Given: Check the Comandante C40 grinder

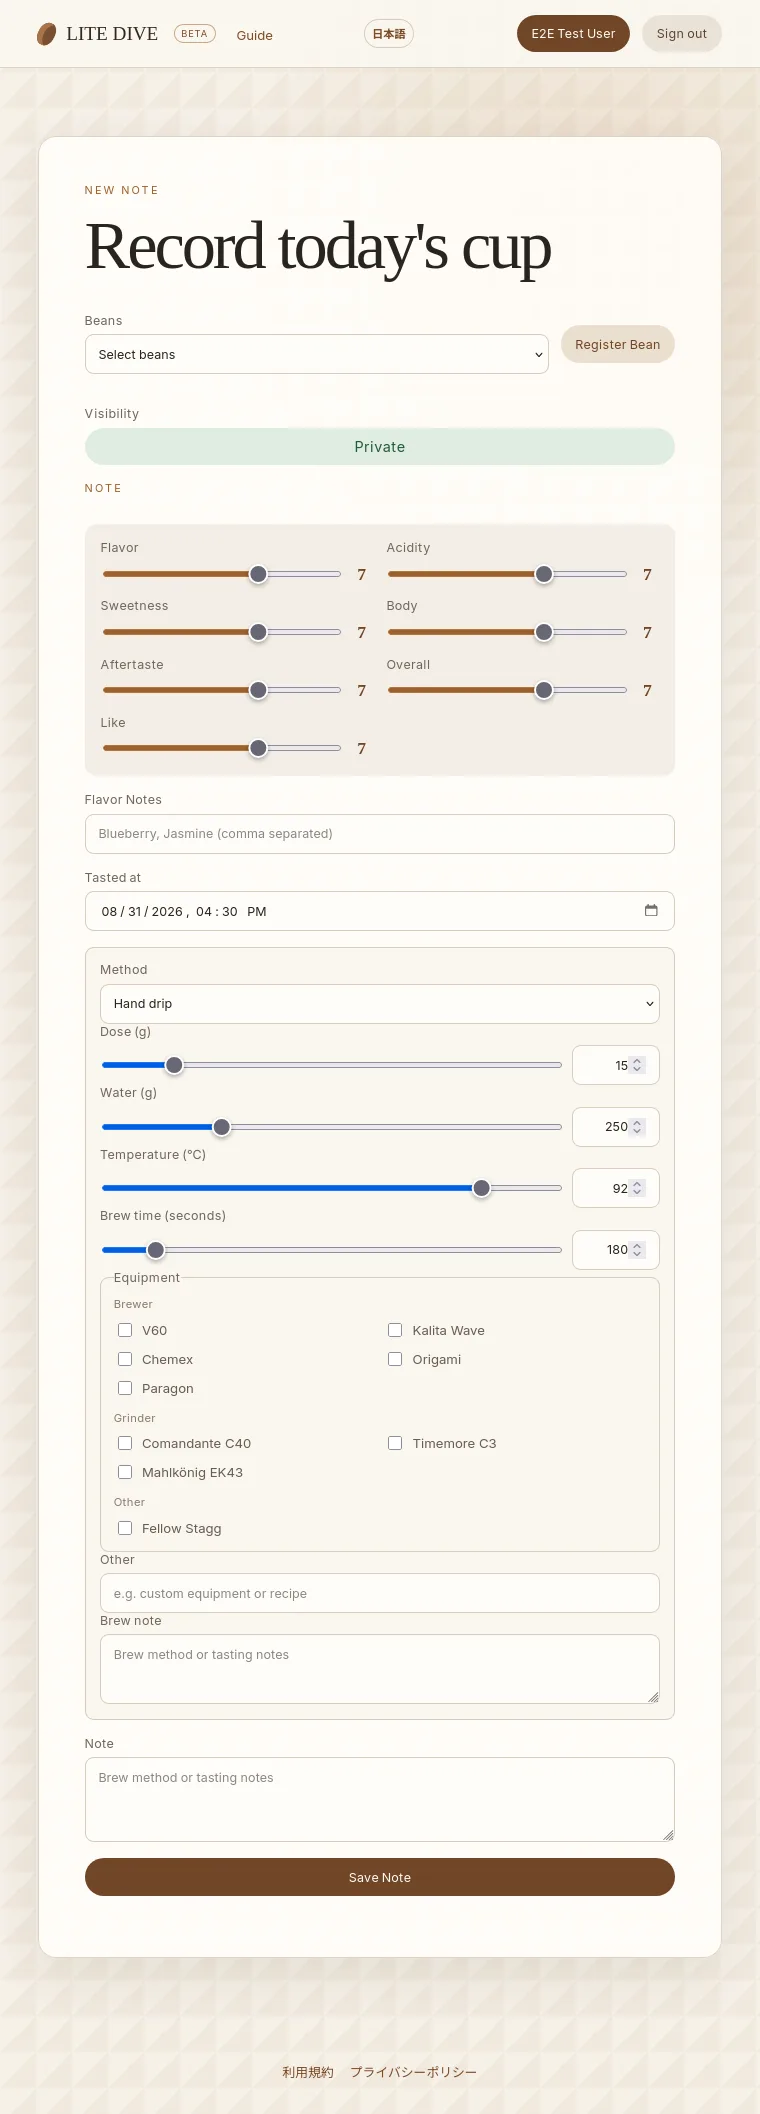Looking at the screenshot, I should (x=125, y=1443).
